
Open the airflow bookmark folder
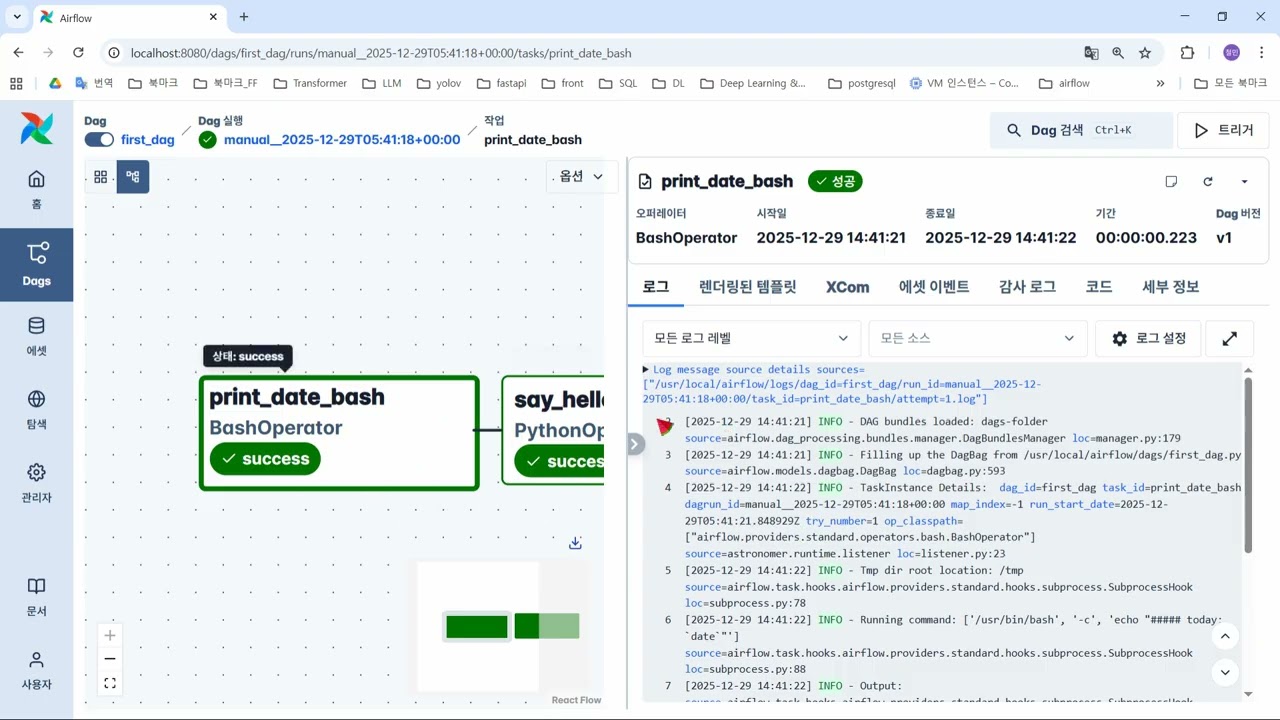click(x=1064, y=83)
